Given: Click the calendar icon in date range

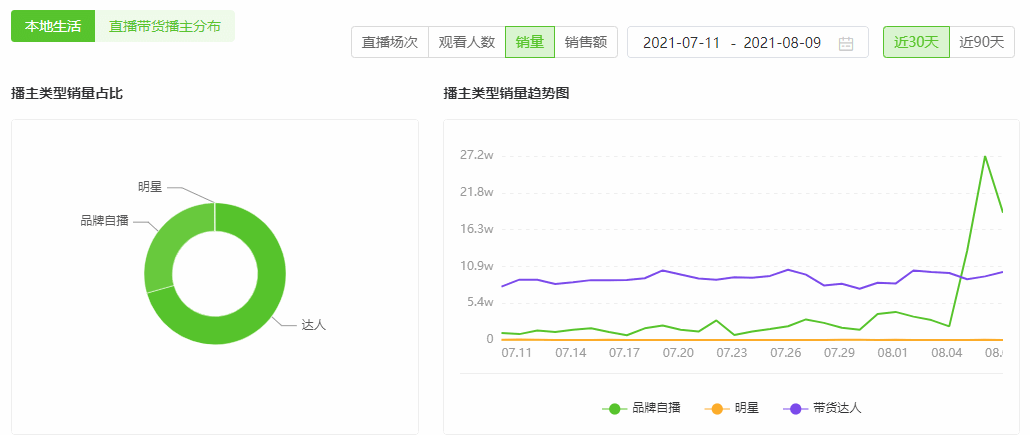Looking at the screenshot, I should [x=846, y=43].
